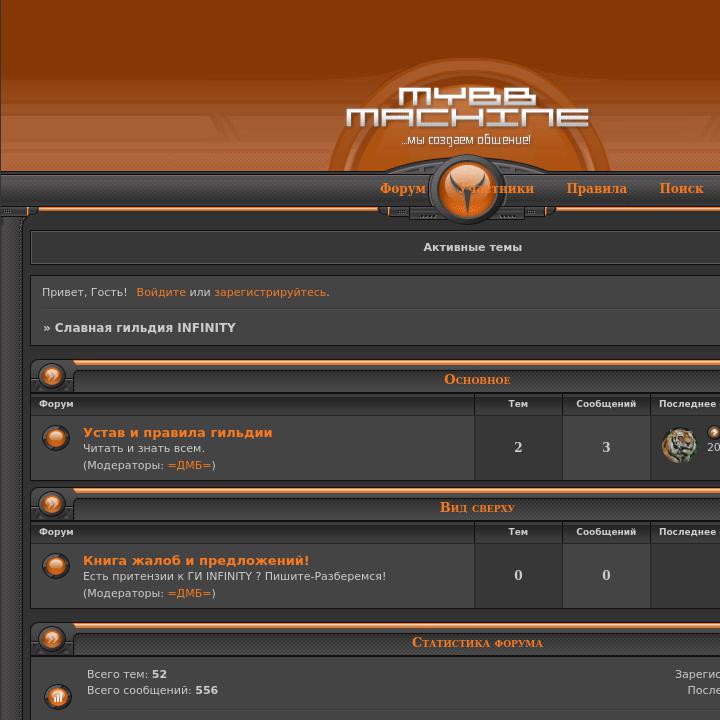The width and height of the screenshot is (720, 720).
Task: Open the Поиск navigation menu item
Action: [681, 188]
